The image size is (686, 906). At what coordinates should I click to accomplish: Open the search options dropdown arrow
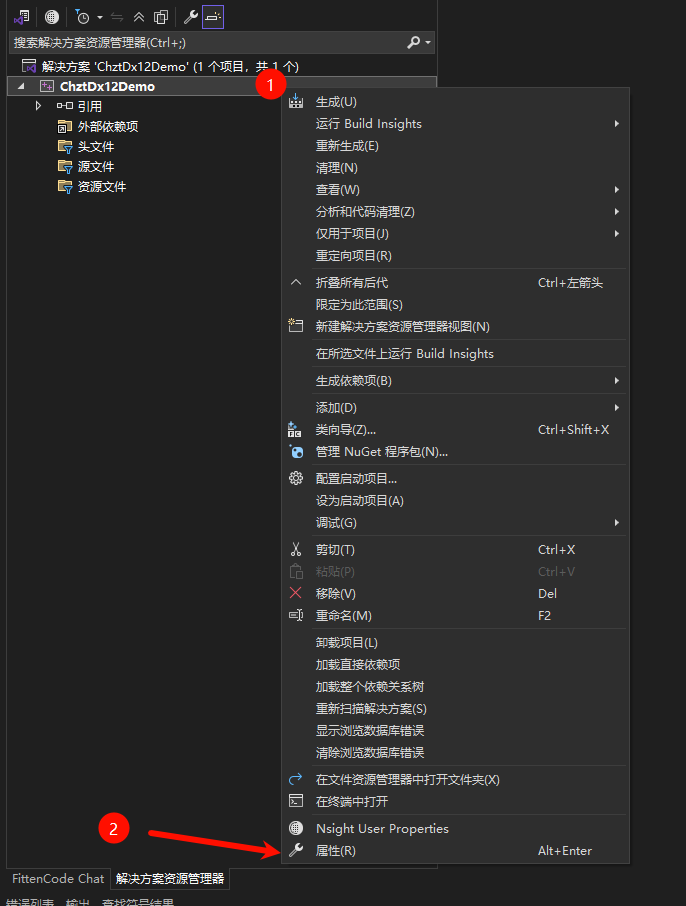pyautogui.click(x=428, y=43)
